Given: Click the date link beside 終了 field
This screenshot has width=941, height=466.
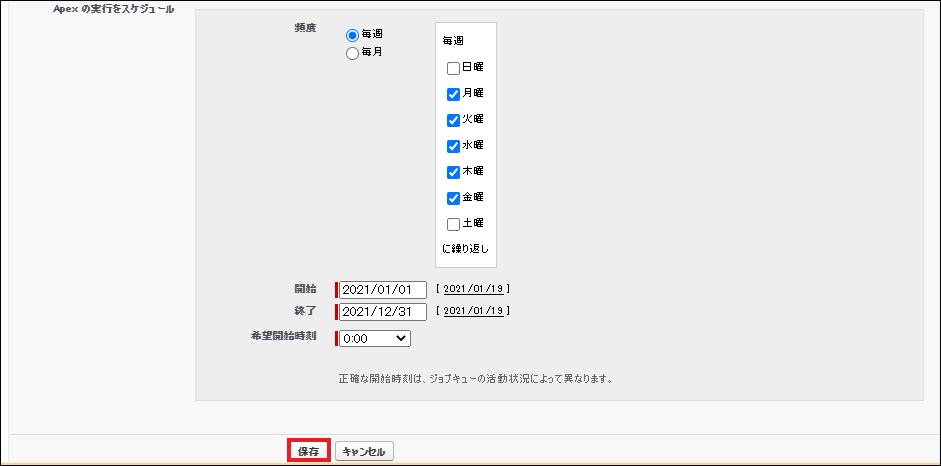Looking at the screenshot, I should [x=473, y=311].
